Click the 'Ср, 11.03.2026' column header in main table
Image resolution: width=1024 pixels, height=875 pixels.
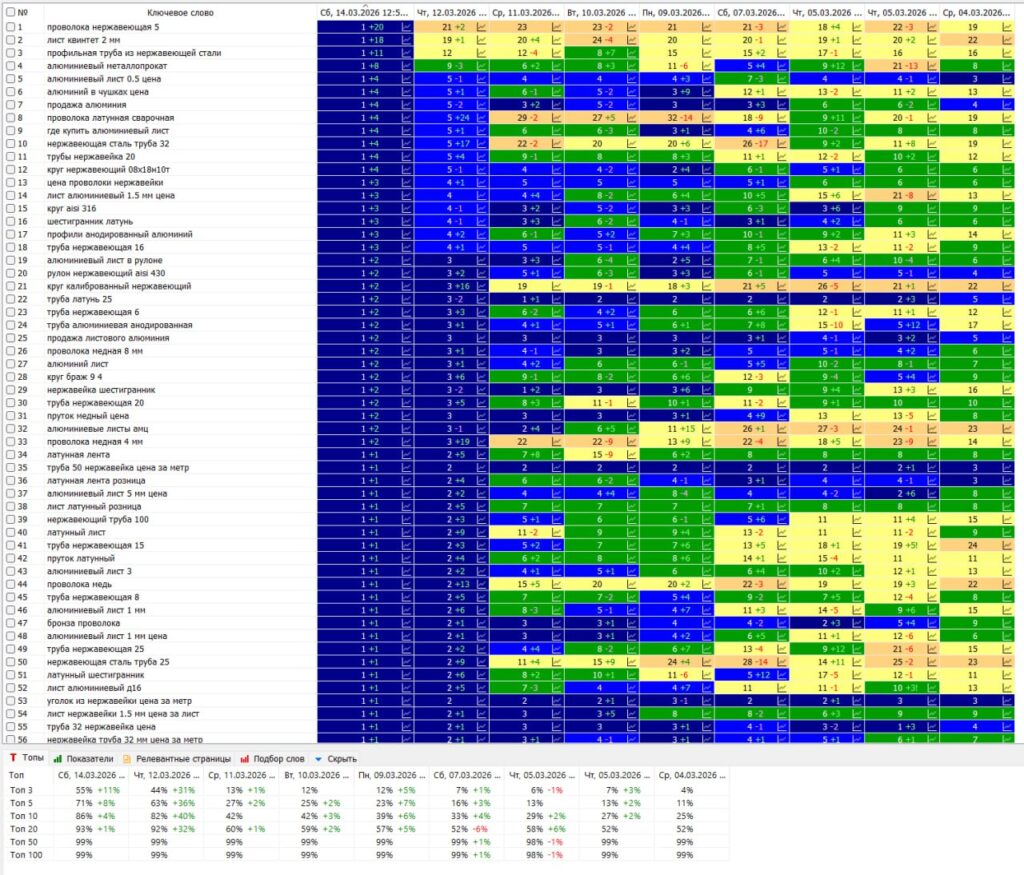tap(526, 12)
